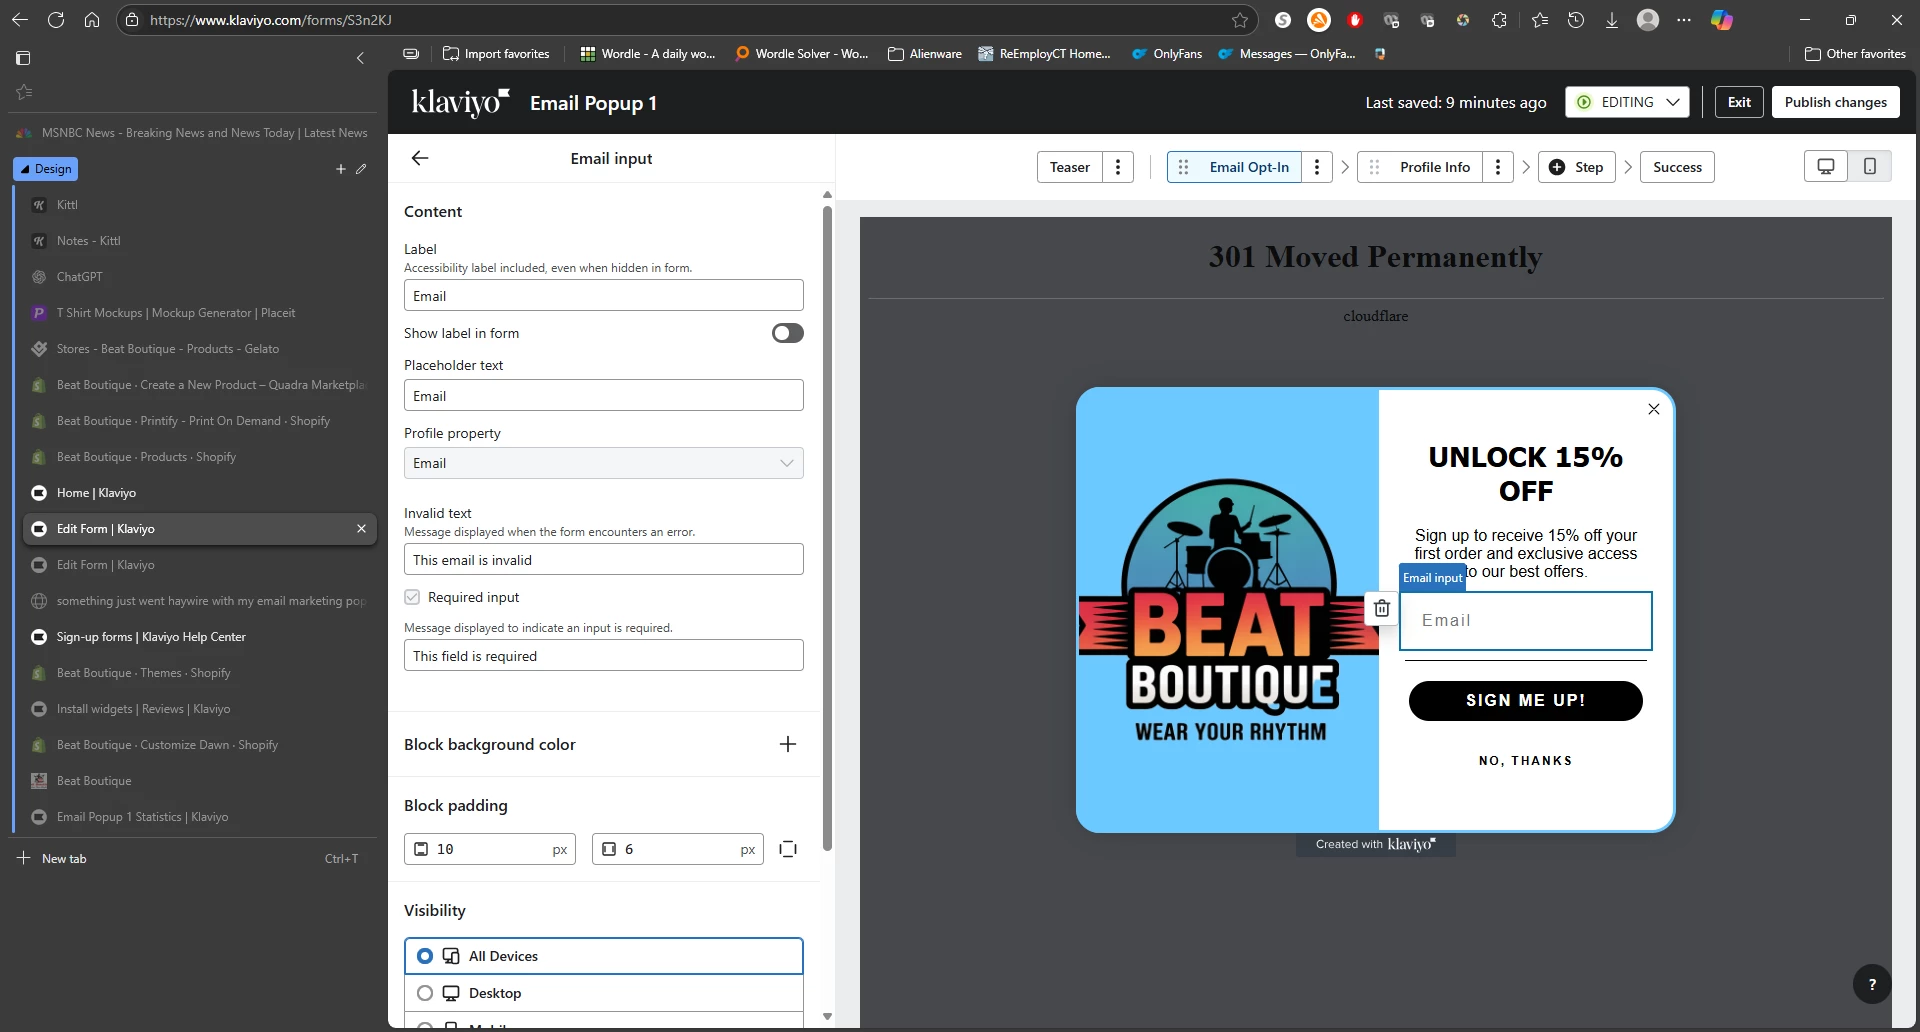Select the Profile Info step
Screen dimensions: 1920x1032
tap(1435, 167)
